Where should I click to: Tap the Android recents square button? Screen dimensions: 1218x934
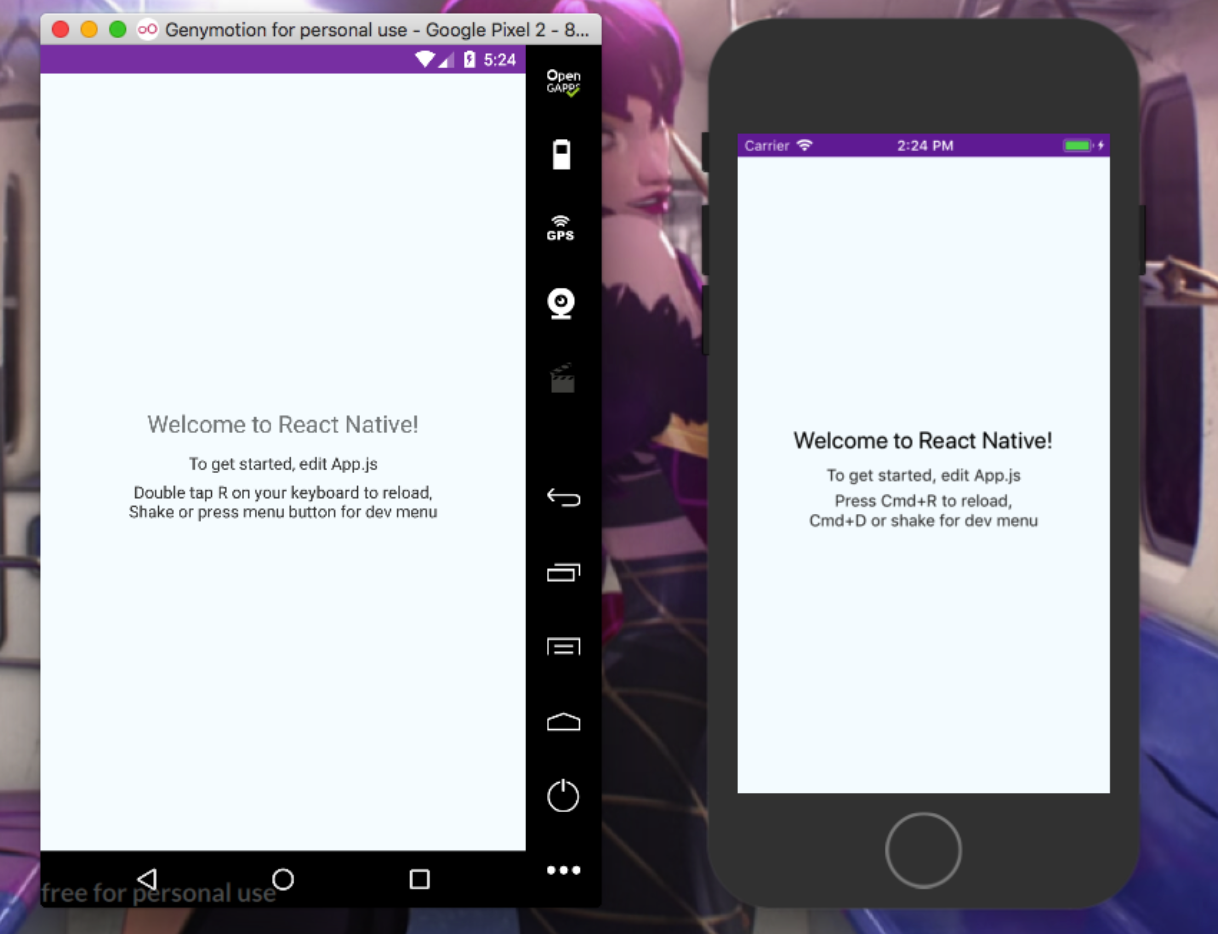pyautogui.click(x=419, y=879)
